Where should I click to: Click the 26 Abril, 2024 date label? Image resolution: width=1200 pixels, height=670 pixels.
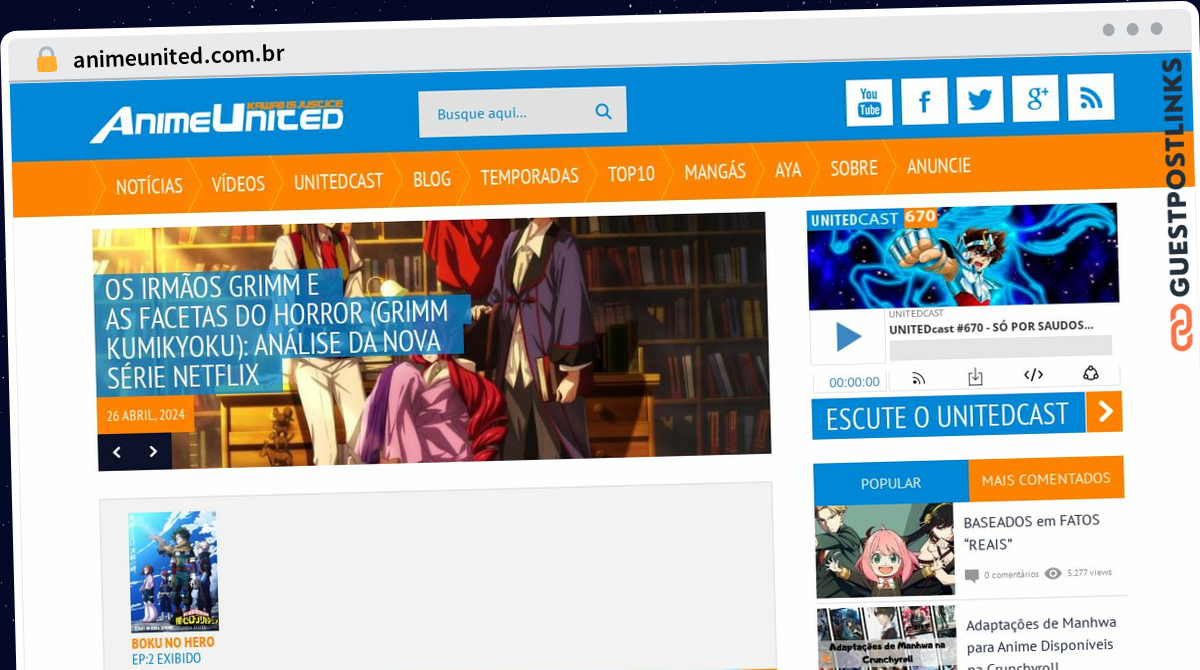tap(146, 416)
